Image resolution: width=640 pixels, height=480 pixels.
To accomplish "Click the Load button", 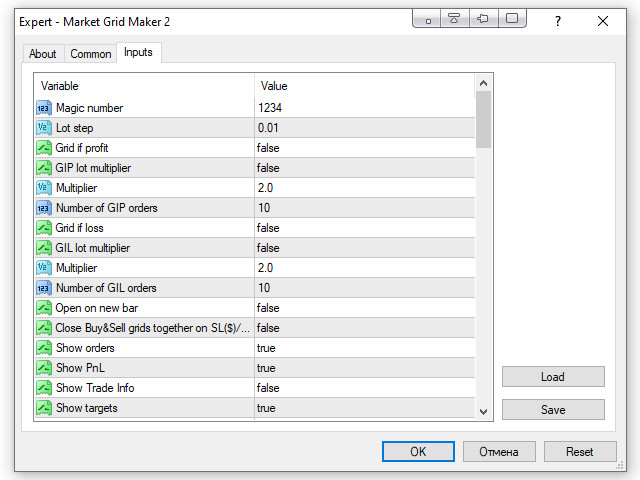I will click(x=553, y=377).
